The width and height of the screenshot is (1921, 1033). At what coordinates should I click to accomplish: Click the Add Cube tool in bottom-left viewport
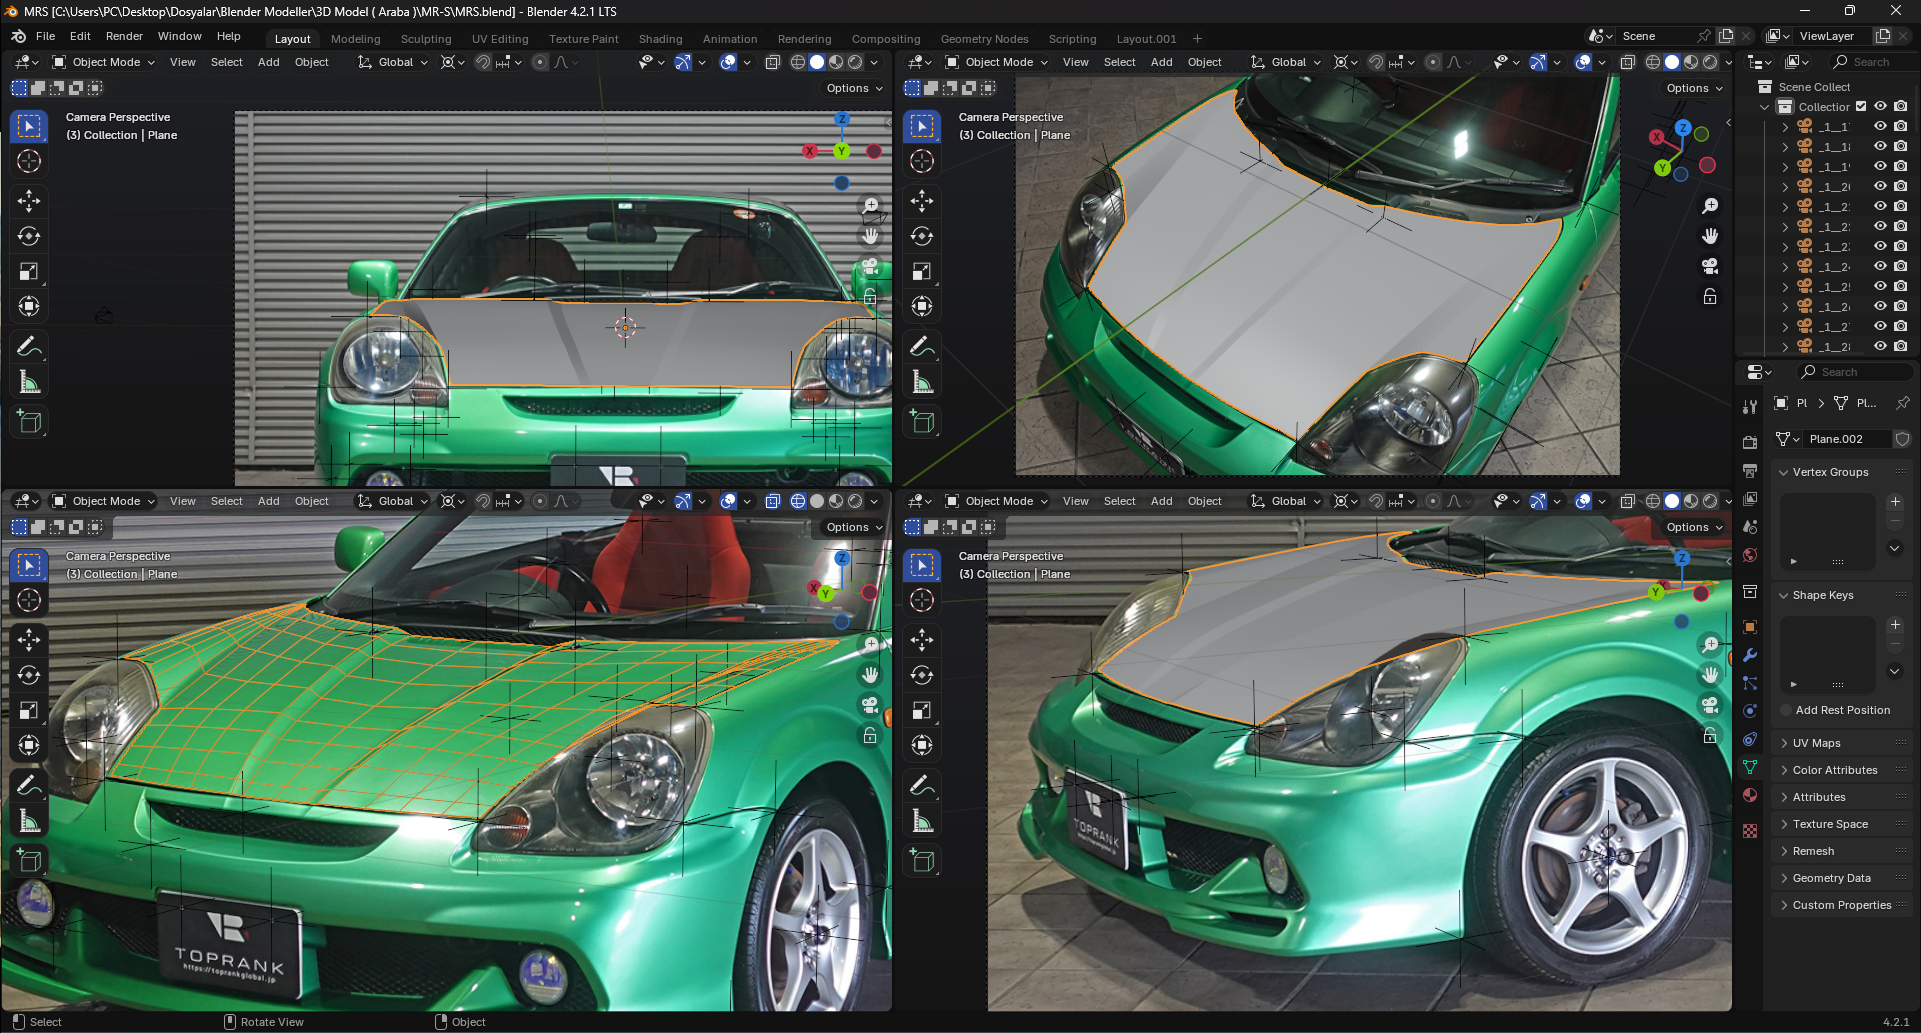point(29,860)
